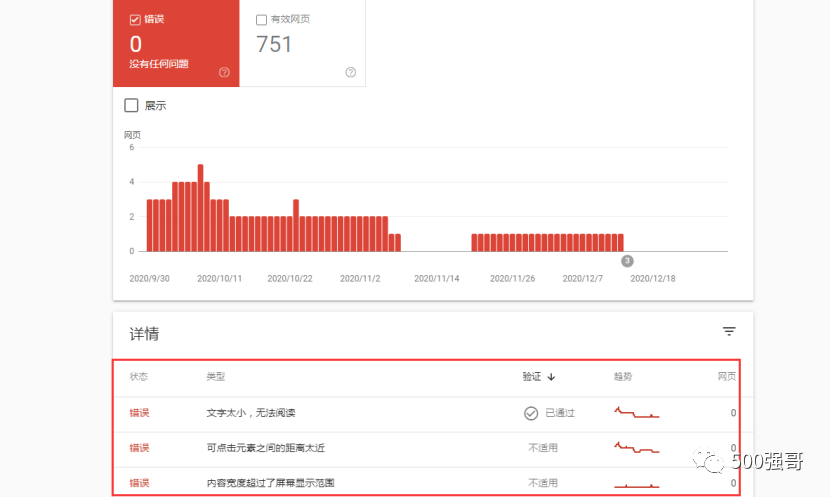830x497 pixels.
Task: Open help icon on the 有效网页 card
Action: click(x=350, y=73)
